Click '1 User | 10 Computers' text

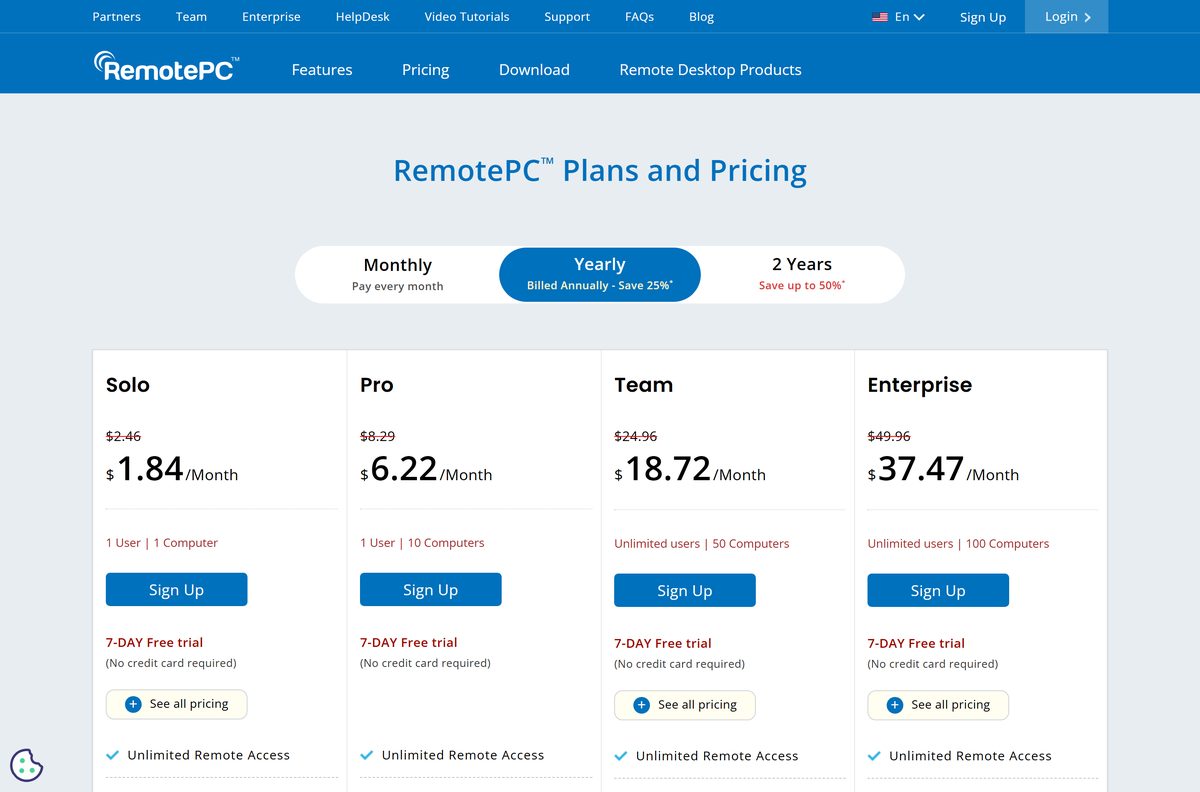[422, 543]
